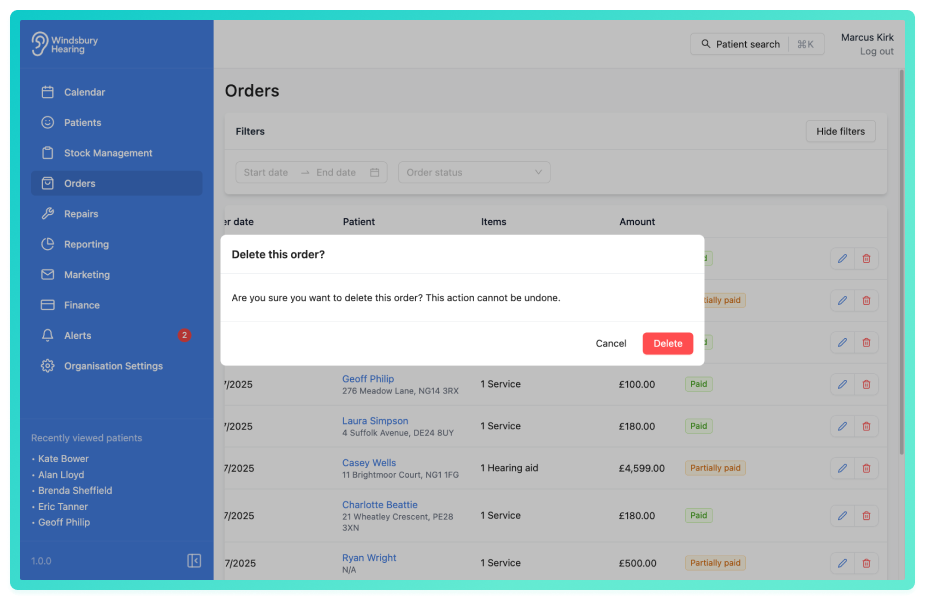This screenshot has height=600, width=925.
Task: Delete Charlotte Beattie's order with trash icon
Action: 866,516
